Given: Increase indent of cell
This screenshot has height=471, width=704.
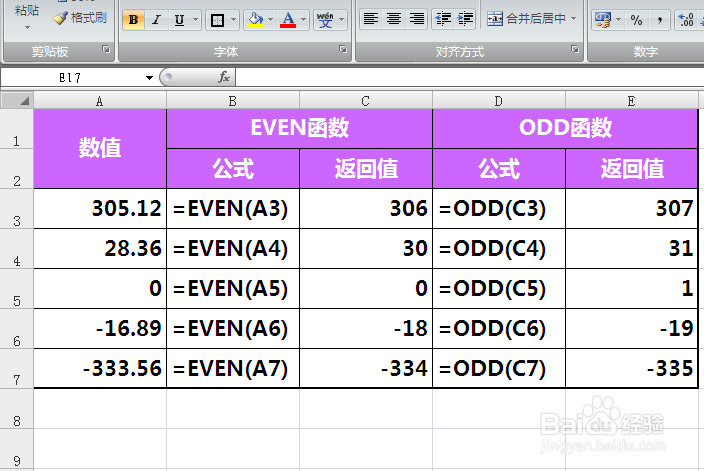Looking at the screenshot, I should [465, 19].
